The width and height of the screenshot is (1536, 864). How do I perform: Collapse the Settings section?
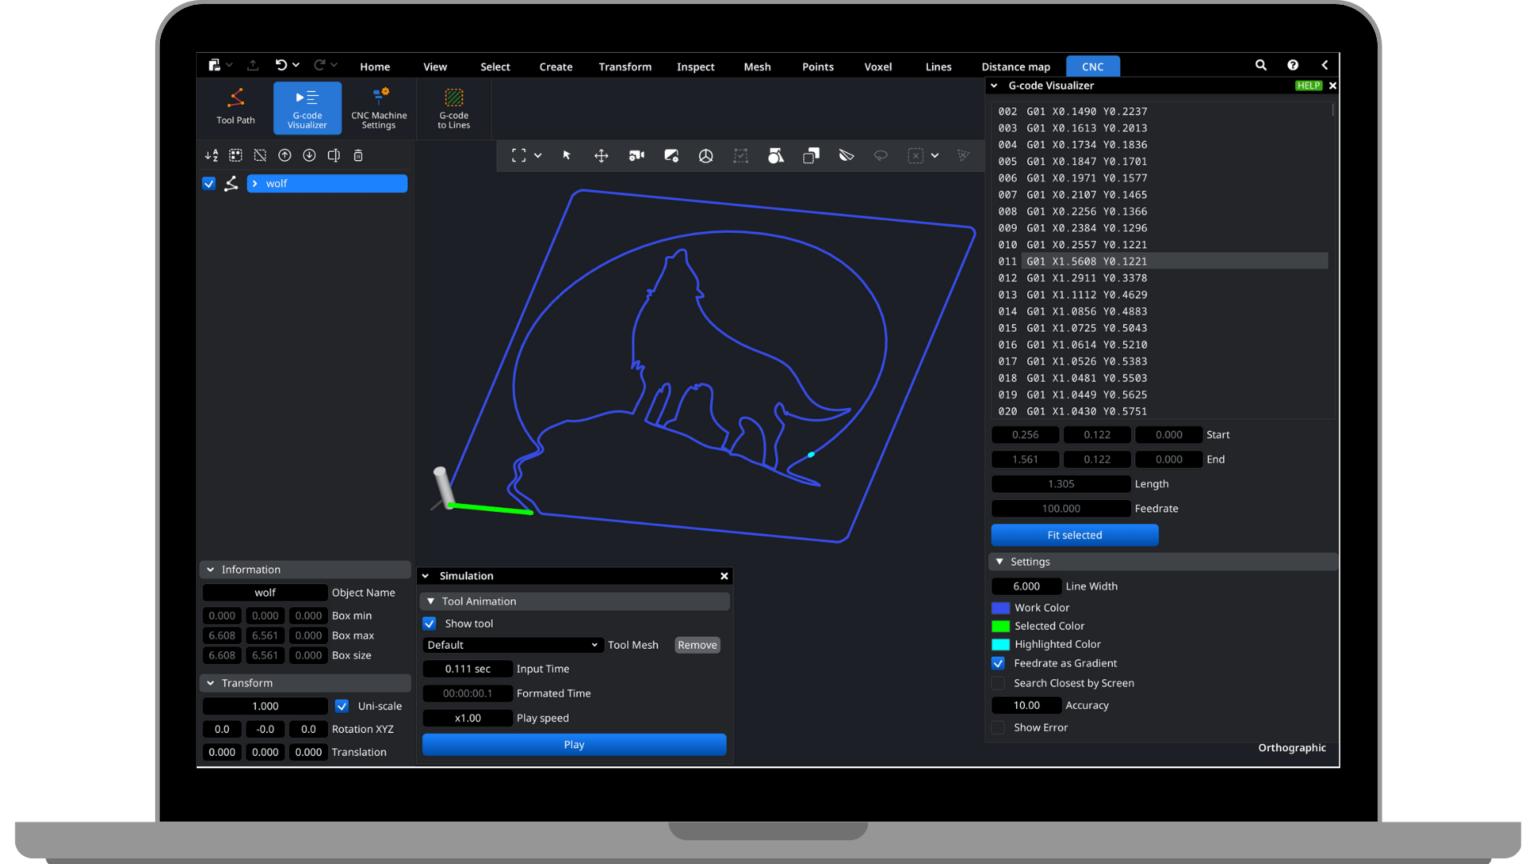1000,562
